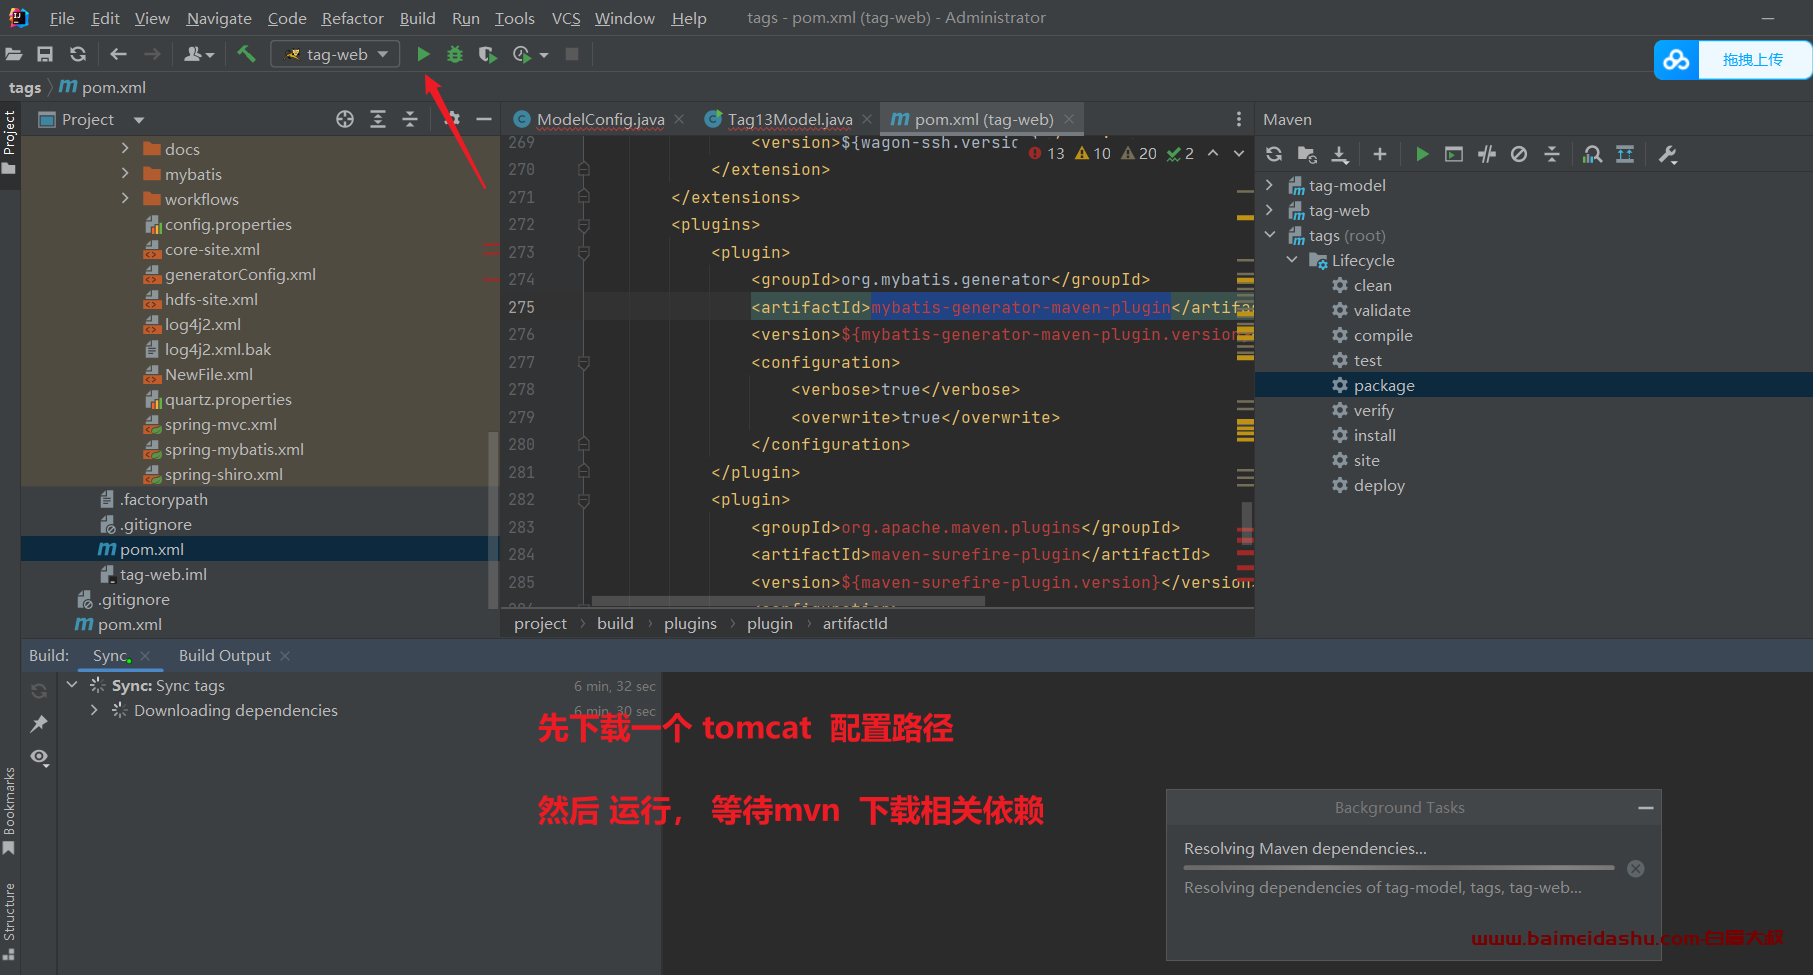Add Maven Projects with the plus icon
Image resolution: width=1813 pixels, height=975 pixels.
point(1380,154)
